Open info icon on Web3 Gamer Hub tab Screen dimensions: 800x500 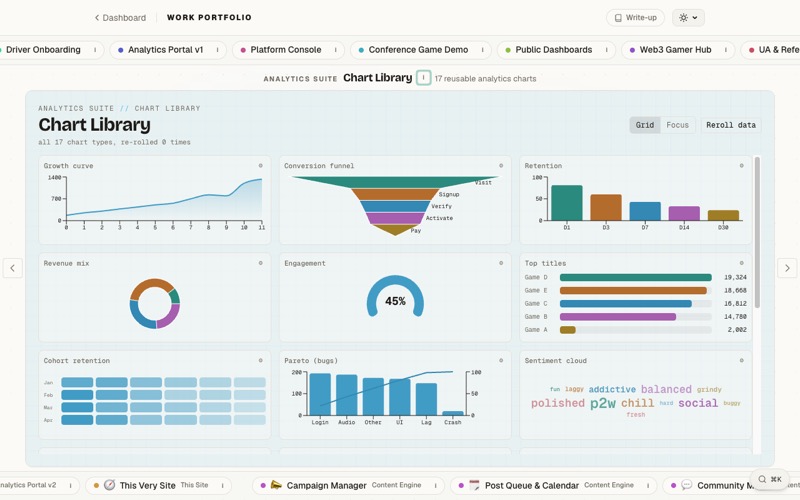[726, 50]
